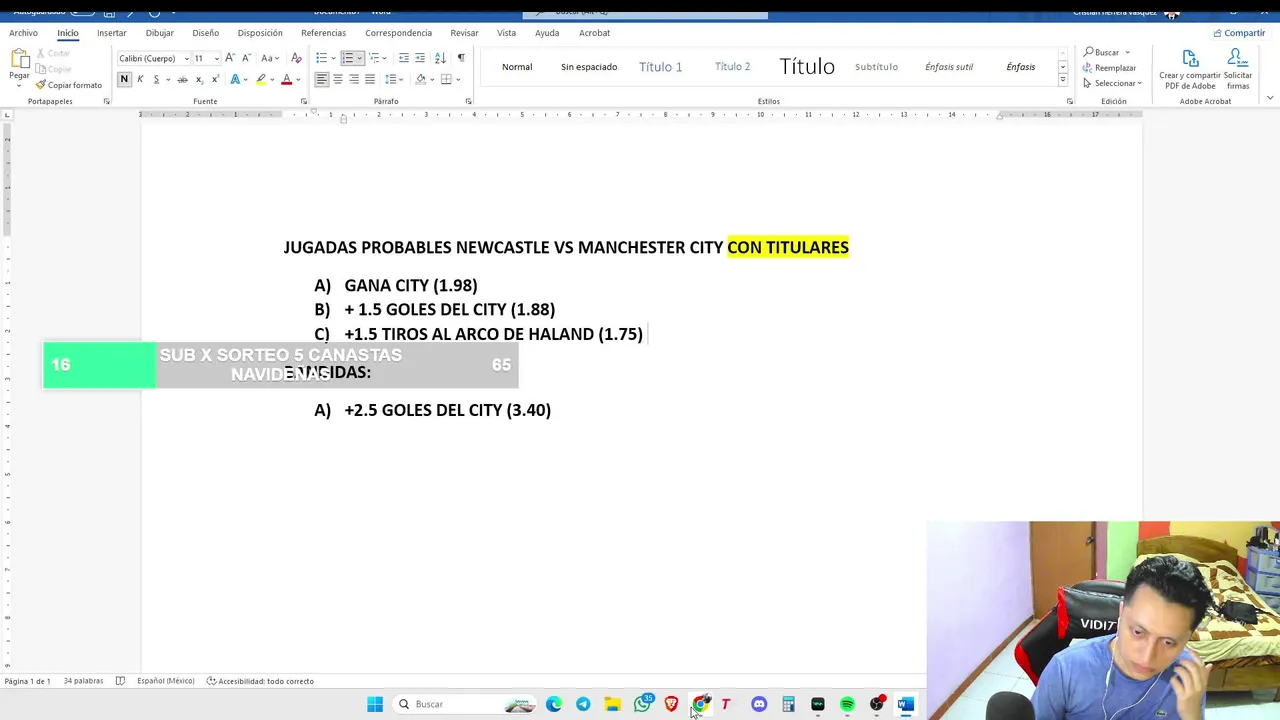This screenshot has width=1280, height=720.
Task: Click the taskbar Buscar search field
Action: tap(464, 704)
